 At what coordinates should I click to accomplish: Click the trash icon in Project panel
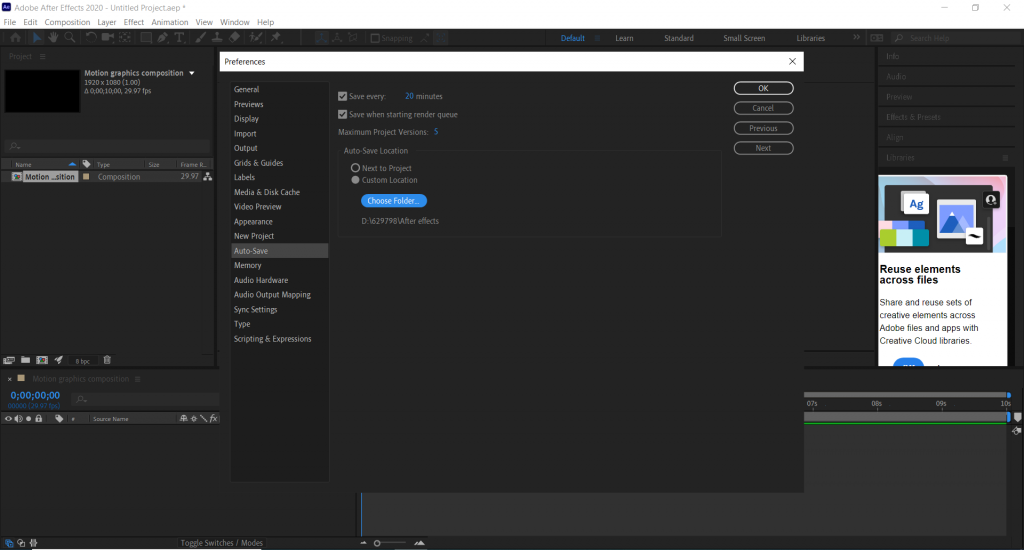107,360
